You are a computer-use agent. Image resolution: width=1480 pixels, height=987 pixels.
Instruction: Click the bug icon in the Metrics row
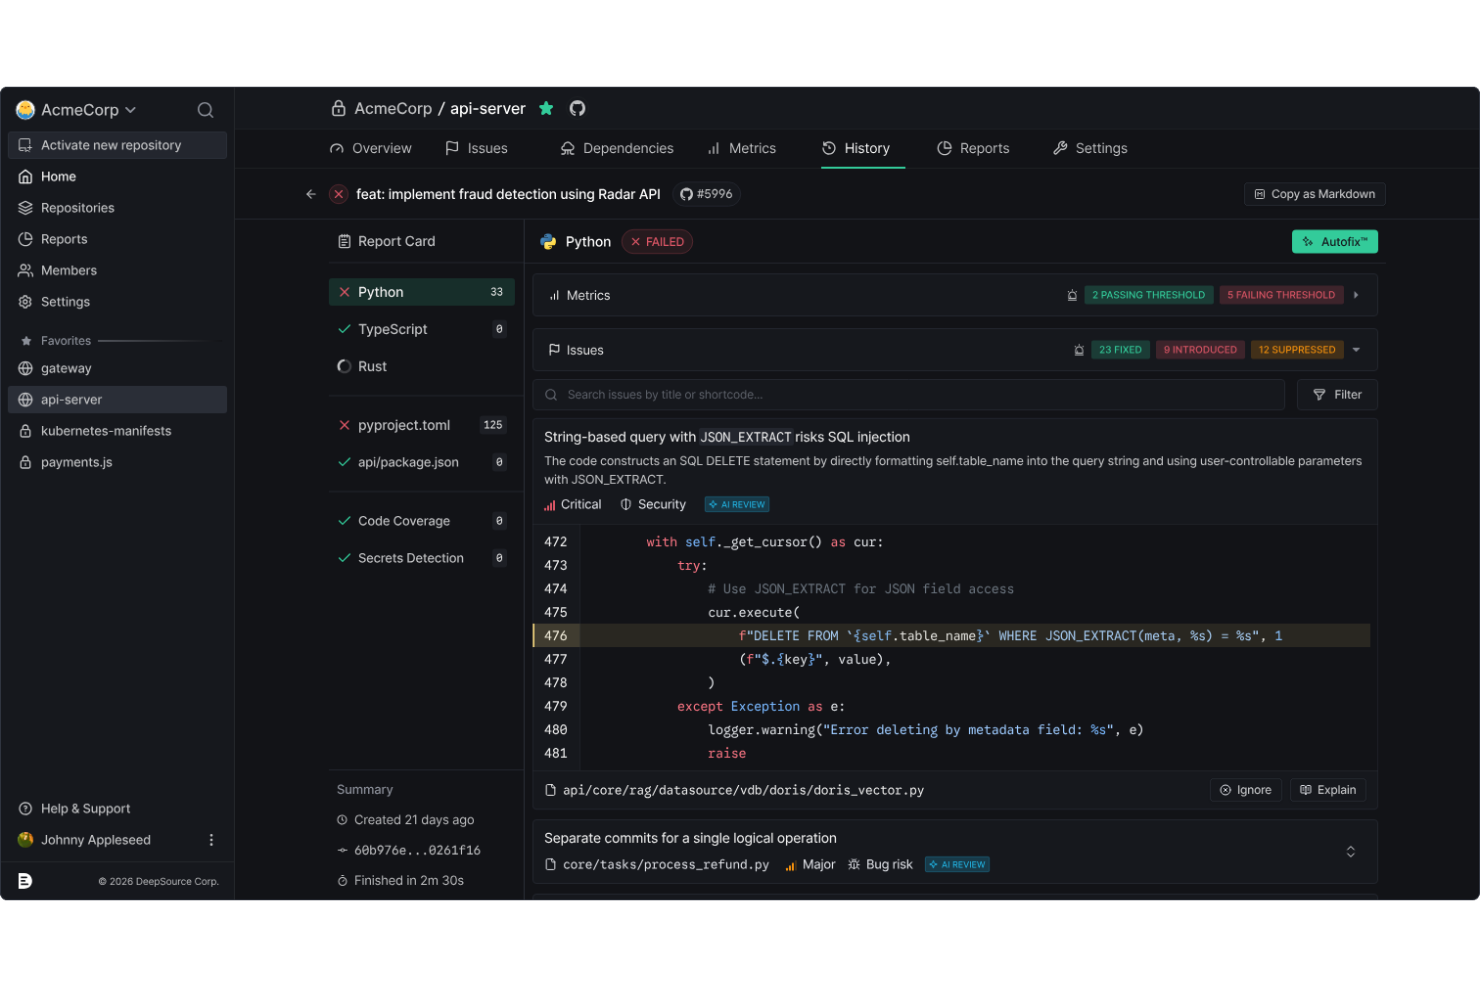pyautogui.click(x=1072, y=295)
